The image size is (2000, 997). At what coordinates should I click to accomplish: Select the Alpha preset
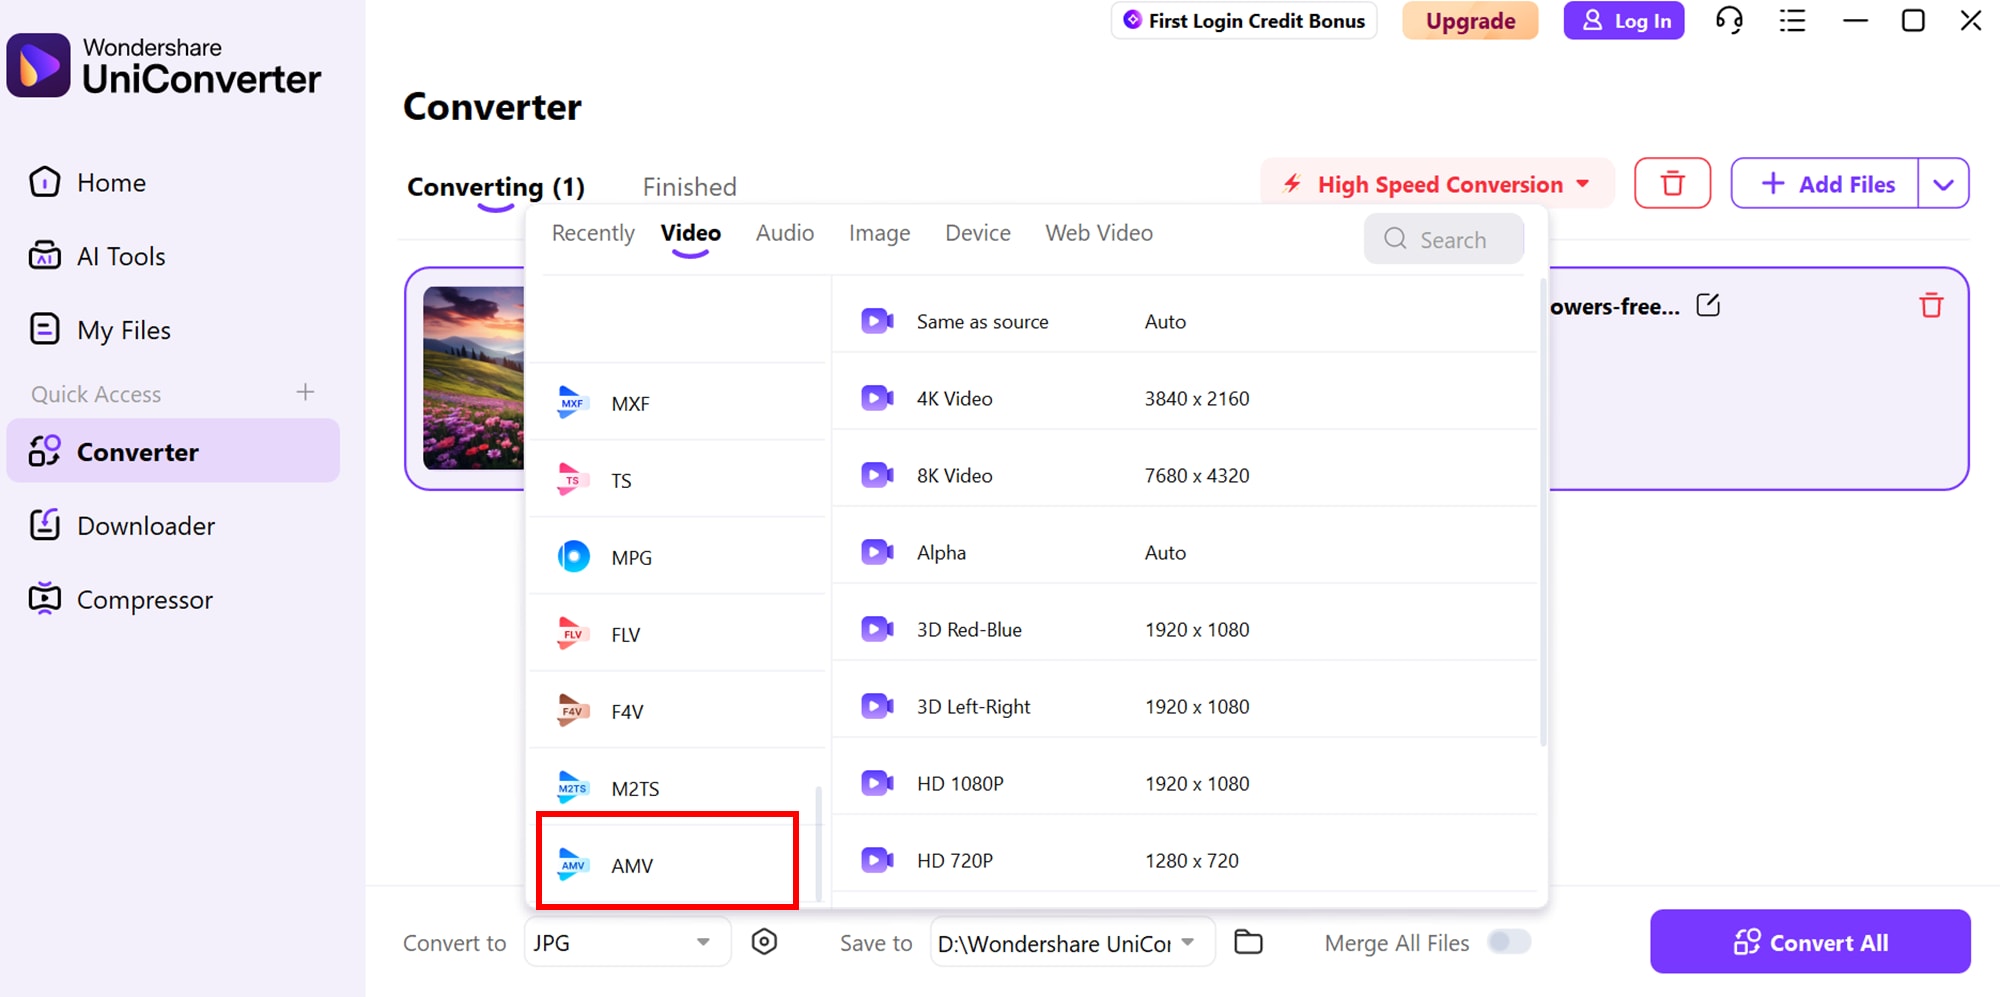click(1185, 552)
